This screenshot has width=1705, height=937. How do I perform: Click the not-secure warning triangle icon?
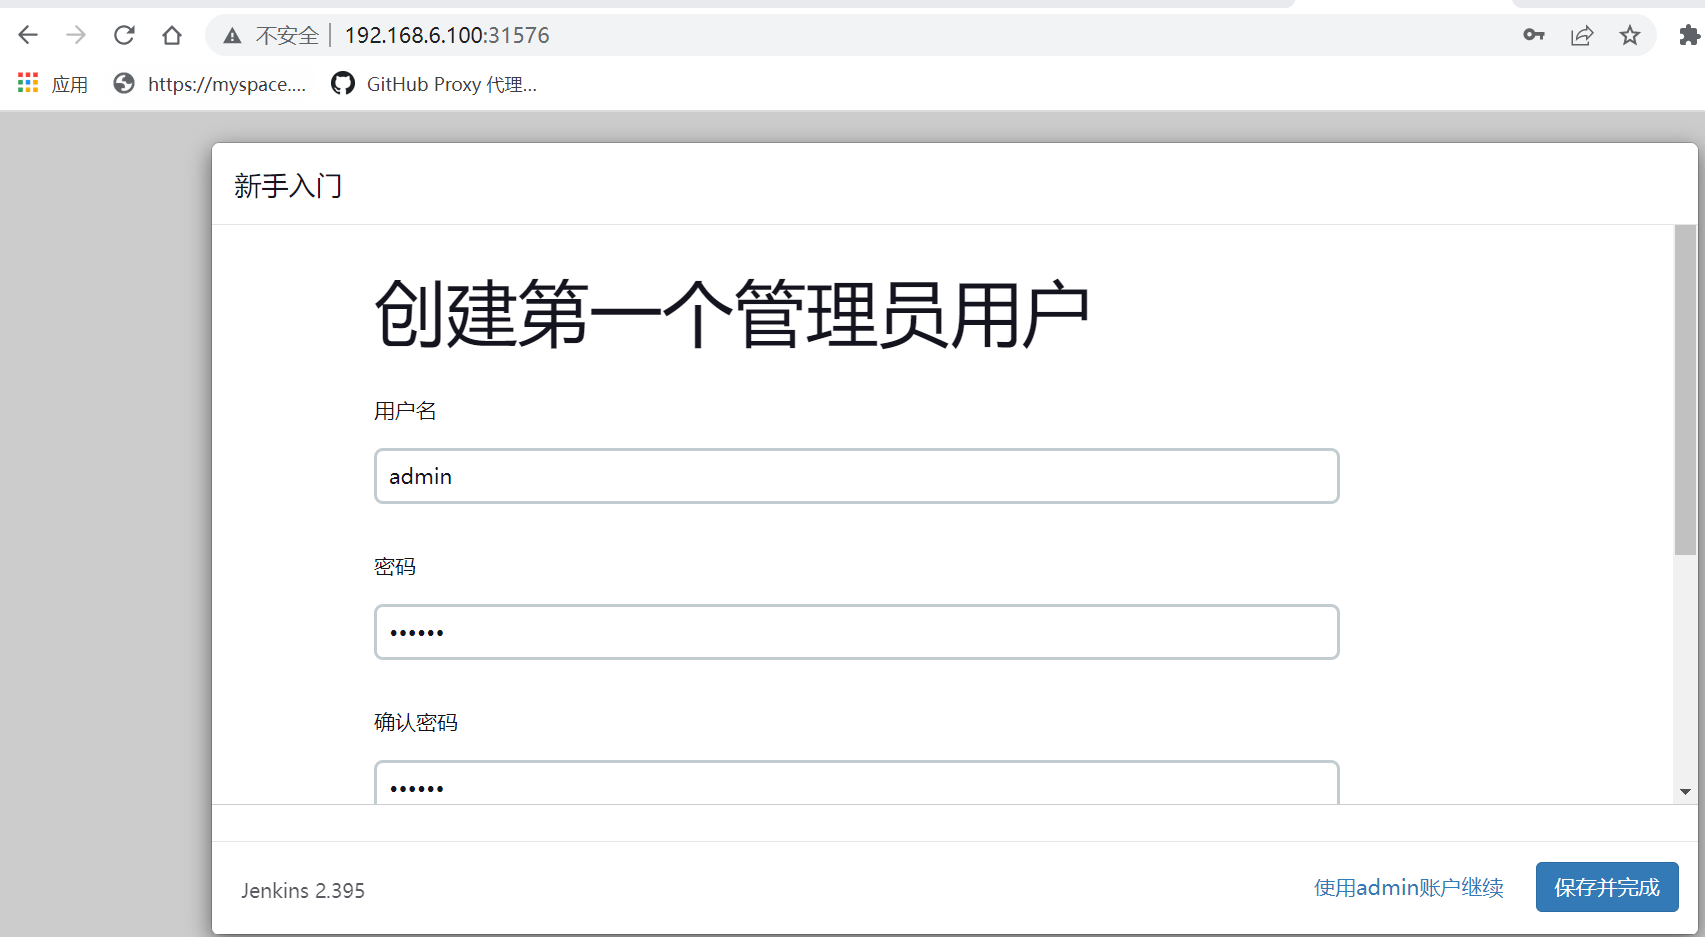[x=232, y=36]
